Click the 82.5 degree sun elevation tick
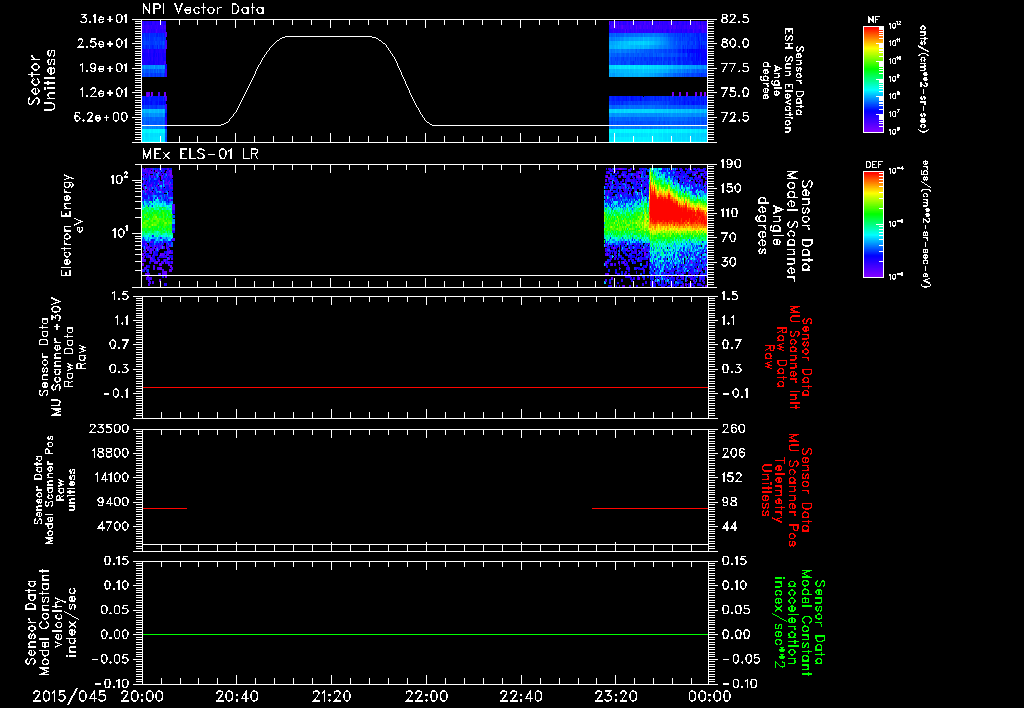Image resolution: width=1024 pixels, height=708 pixels. [735, 19]
